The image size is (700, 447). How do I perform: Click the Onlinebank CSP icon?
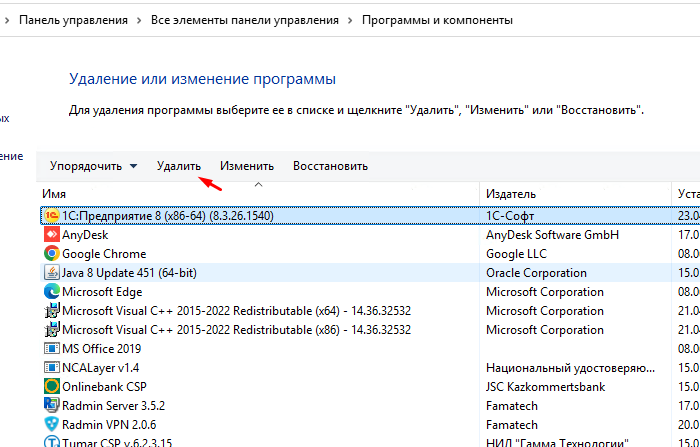point(52,386)
